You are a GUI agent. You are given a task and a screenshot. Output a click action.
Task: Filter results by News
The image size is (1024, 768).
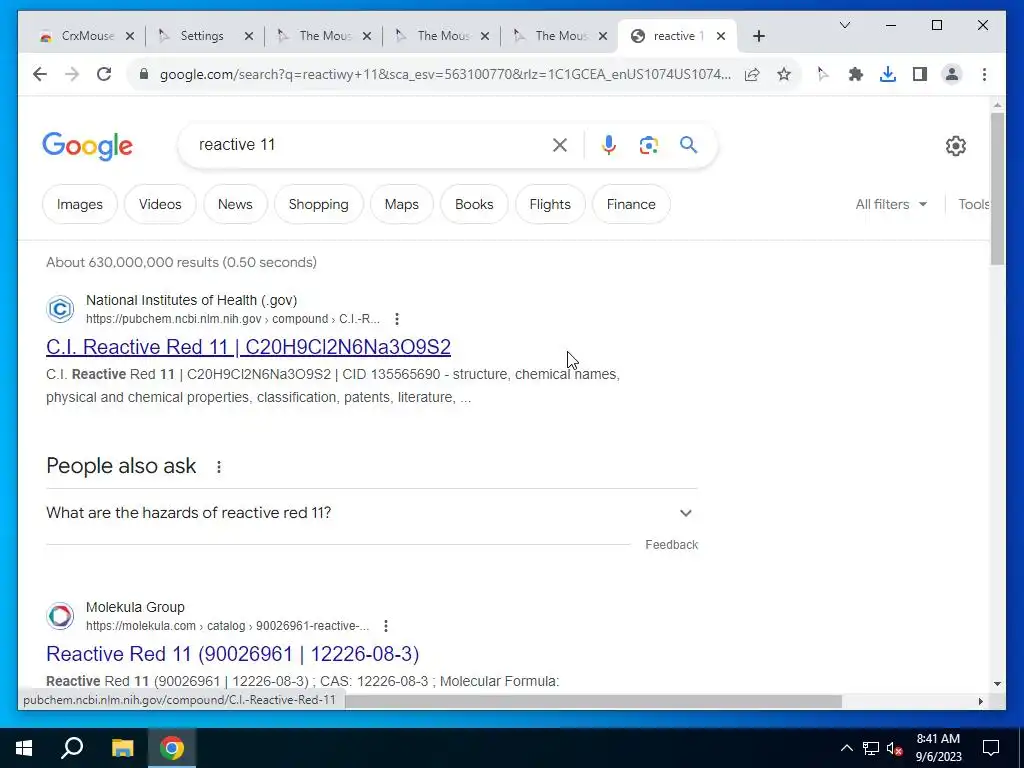(235, 204)
